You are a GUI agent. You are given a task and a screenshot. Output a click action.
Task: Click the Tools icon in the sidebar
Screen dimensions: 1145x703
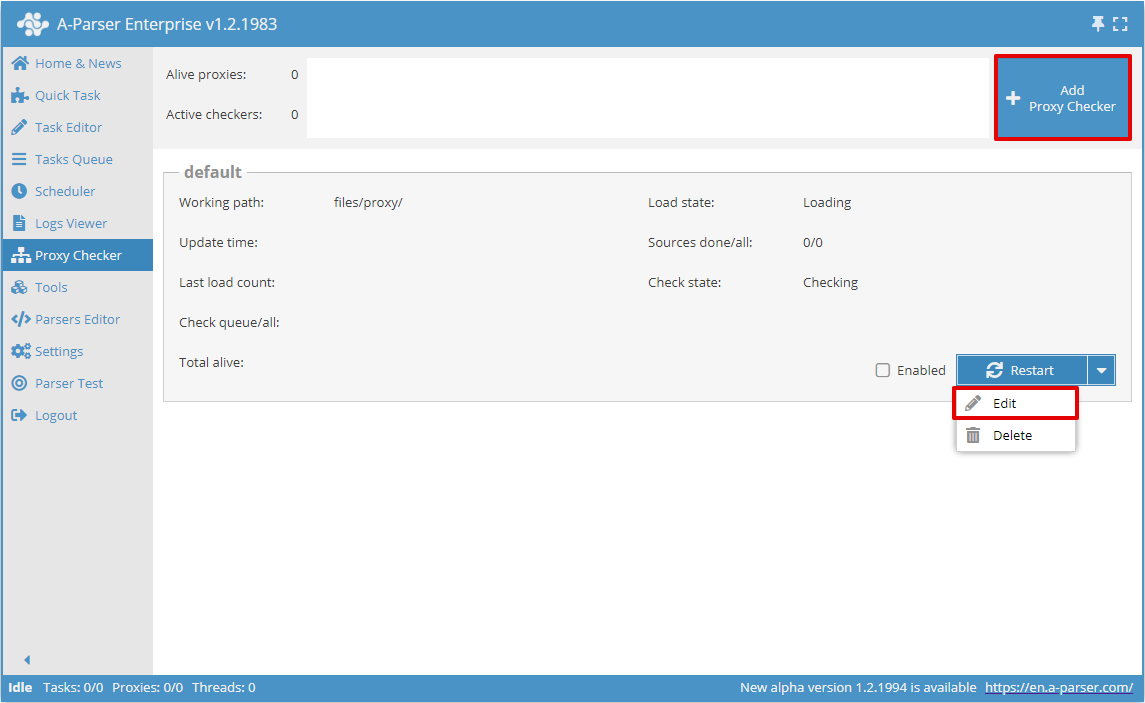point(19,287)
